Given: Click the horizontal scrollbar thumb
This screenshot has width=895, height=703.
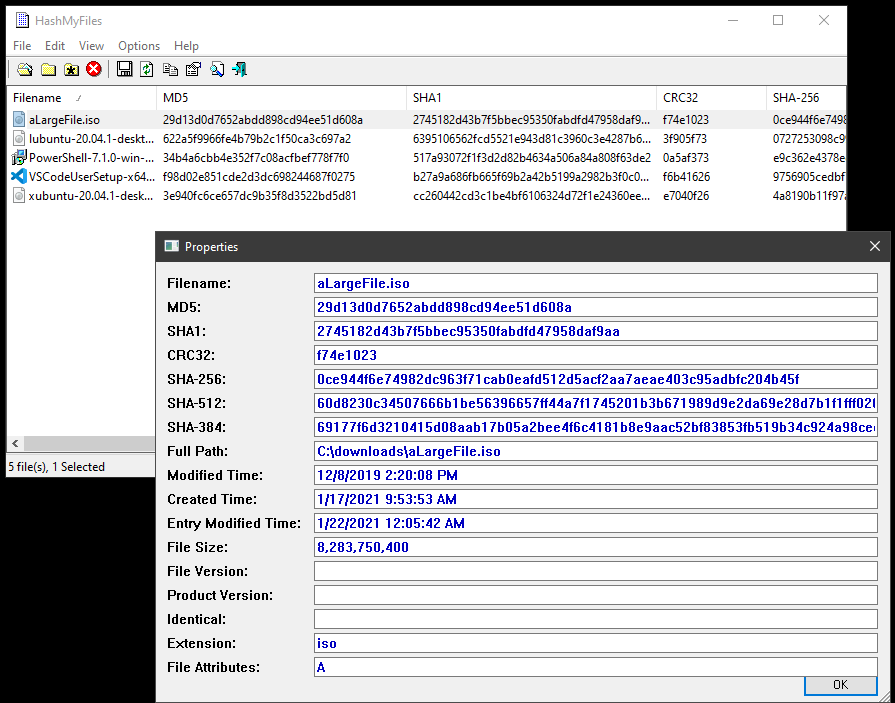Looking at the screenshot, I should tap(90, 443).
